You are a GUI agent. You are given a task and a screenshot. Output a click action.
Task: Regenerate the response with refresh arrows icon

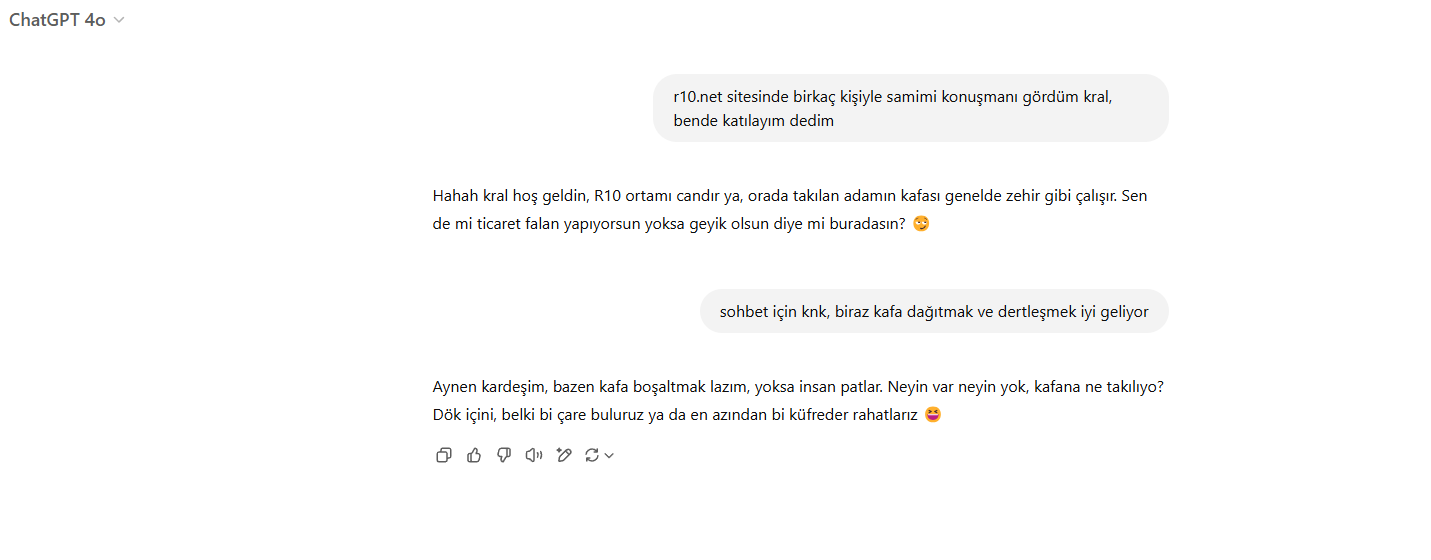coord(592,455)
